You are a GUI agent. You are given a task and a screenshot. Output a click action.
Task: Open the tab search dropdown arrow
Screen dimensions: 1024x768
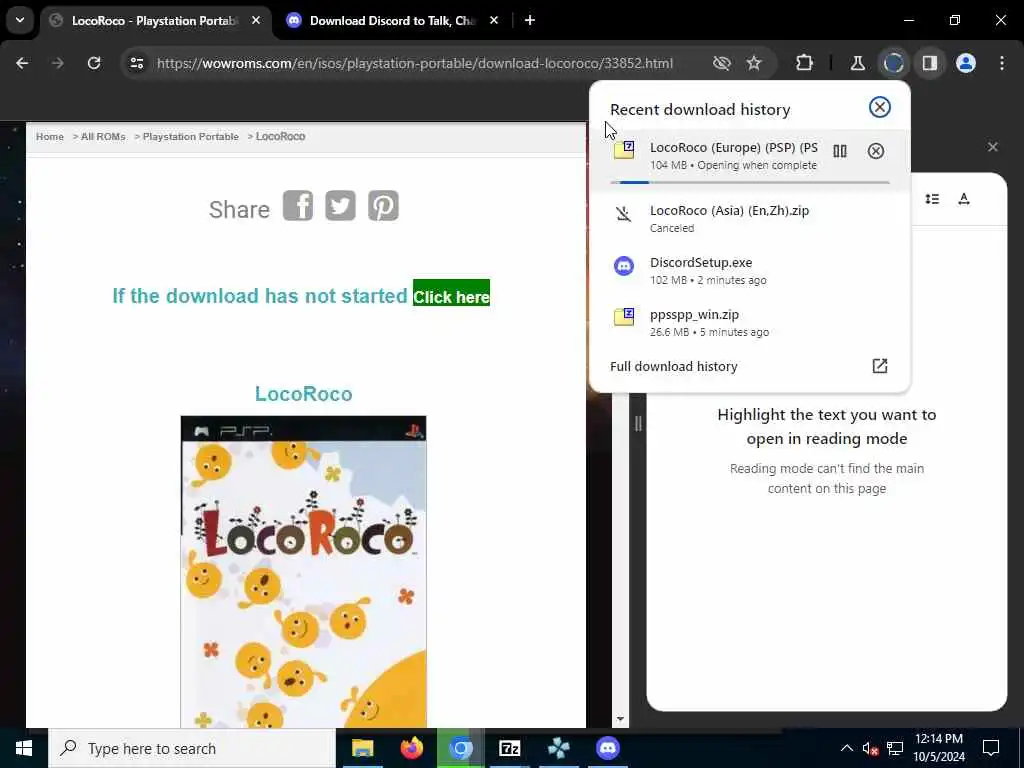[x=20, y=20]
